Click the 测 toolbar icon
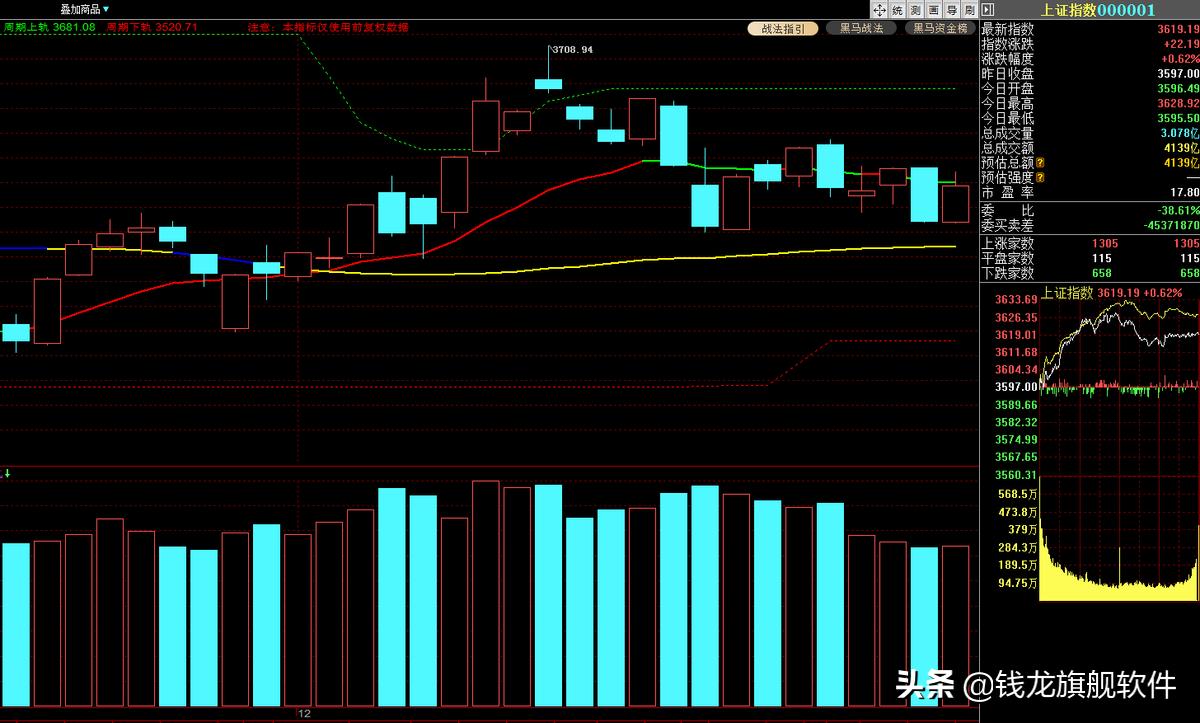The width and height of the screenshot is (1200, 723). (915, 9)
